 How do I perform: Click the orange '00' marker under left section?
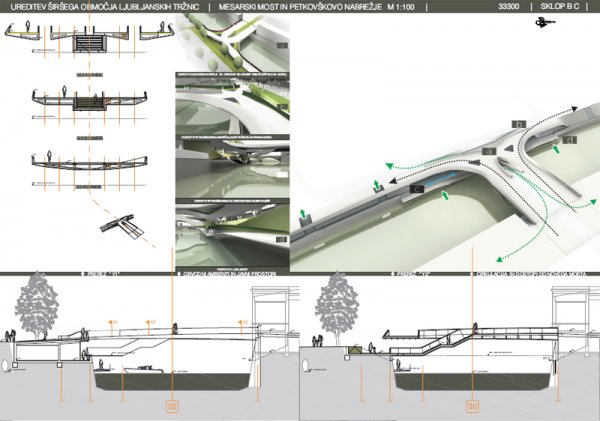(x=172, y=407)
